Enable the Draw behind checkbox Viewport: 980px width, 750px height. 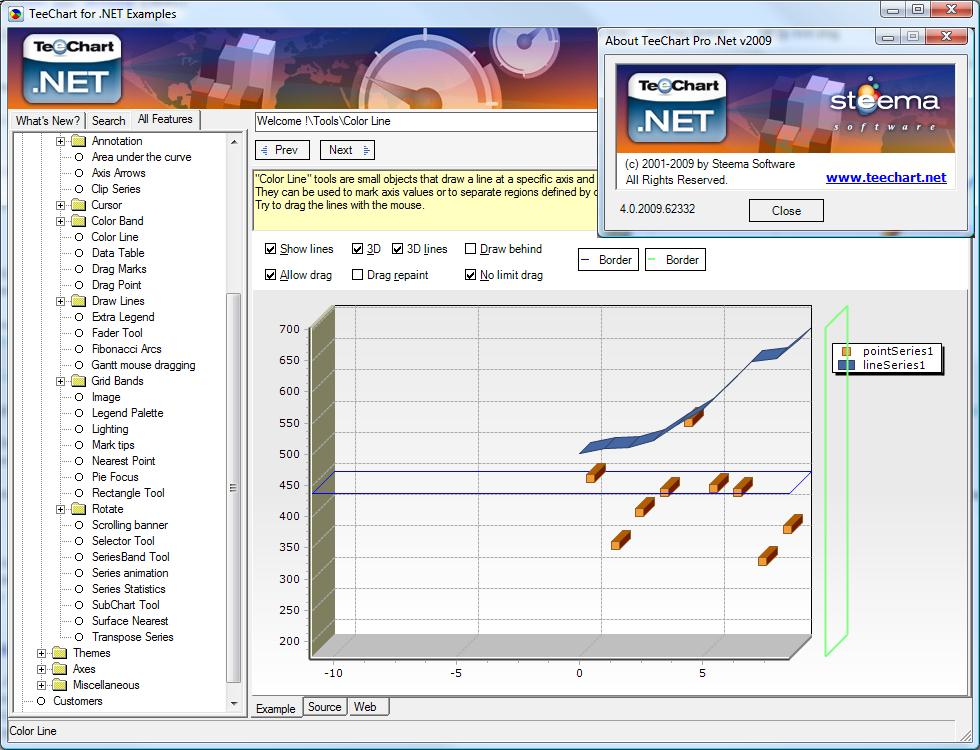pos(471,249)
